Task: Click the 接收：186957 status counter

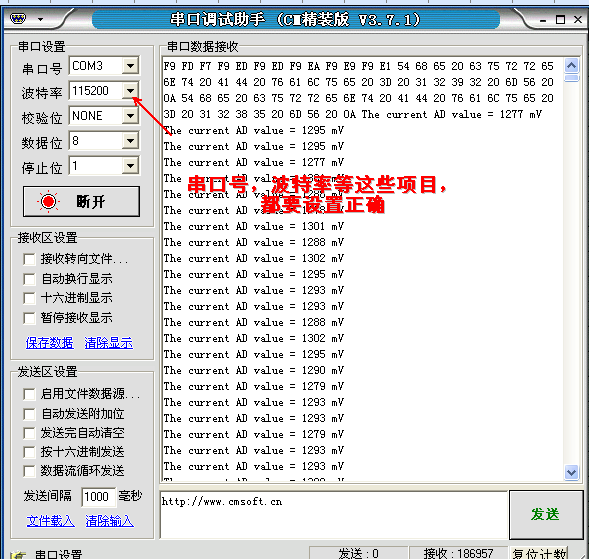Action: click(458, 553)
